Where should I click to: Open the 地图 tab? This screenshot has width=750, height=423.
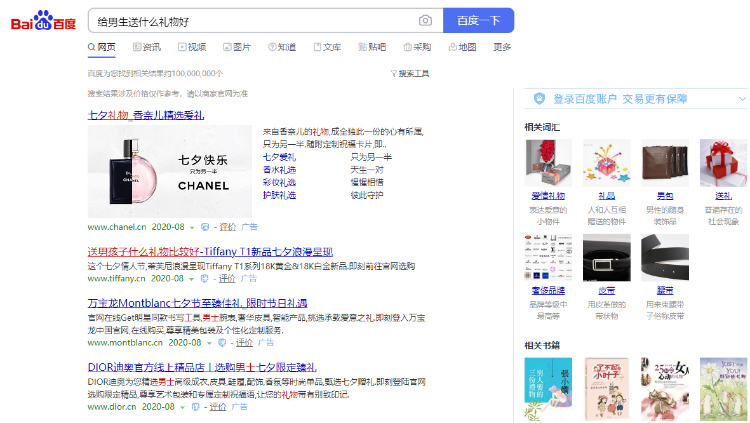click(x=463, y=47)
